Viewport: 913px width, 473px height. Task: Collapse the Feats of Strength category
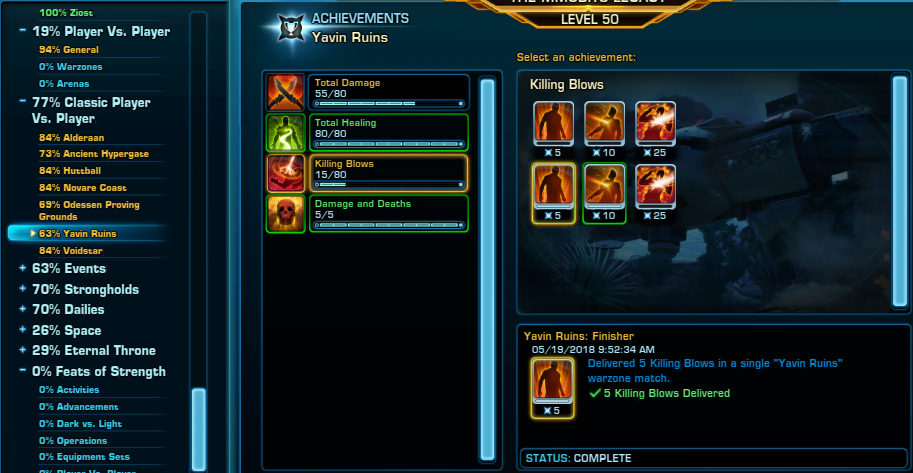click(x=22, y=370)
